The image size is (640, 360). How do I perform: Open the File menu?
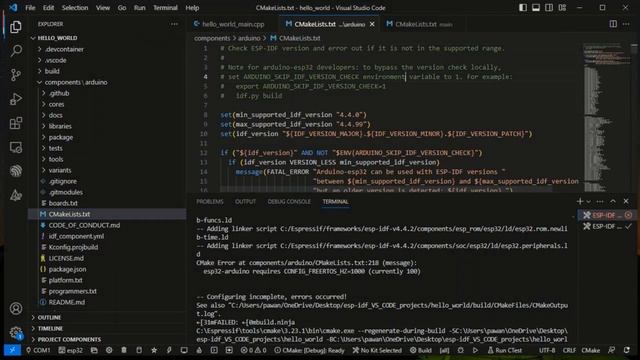(x=30, y=8)
